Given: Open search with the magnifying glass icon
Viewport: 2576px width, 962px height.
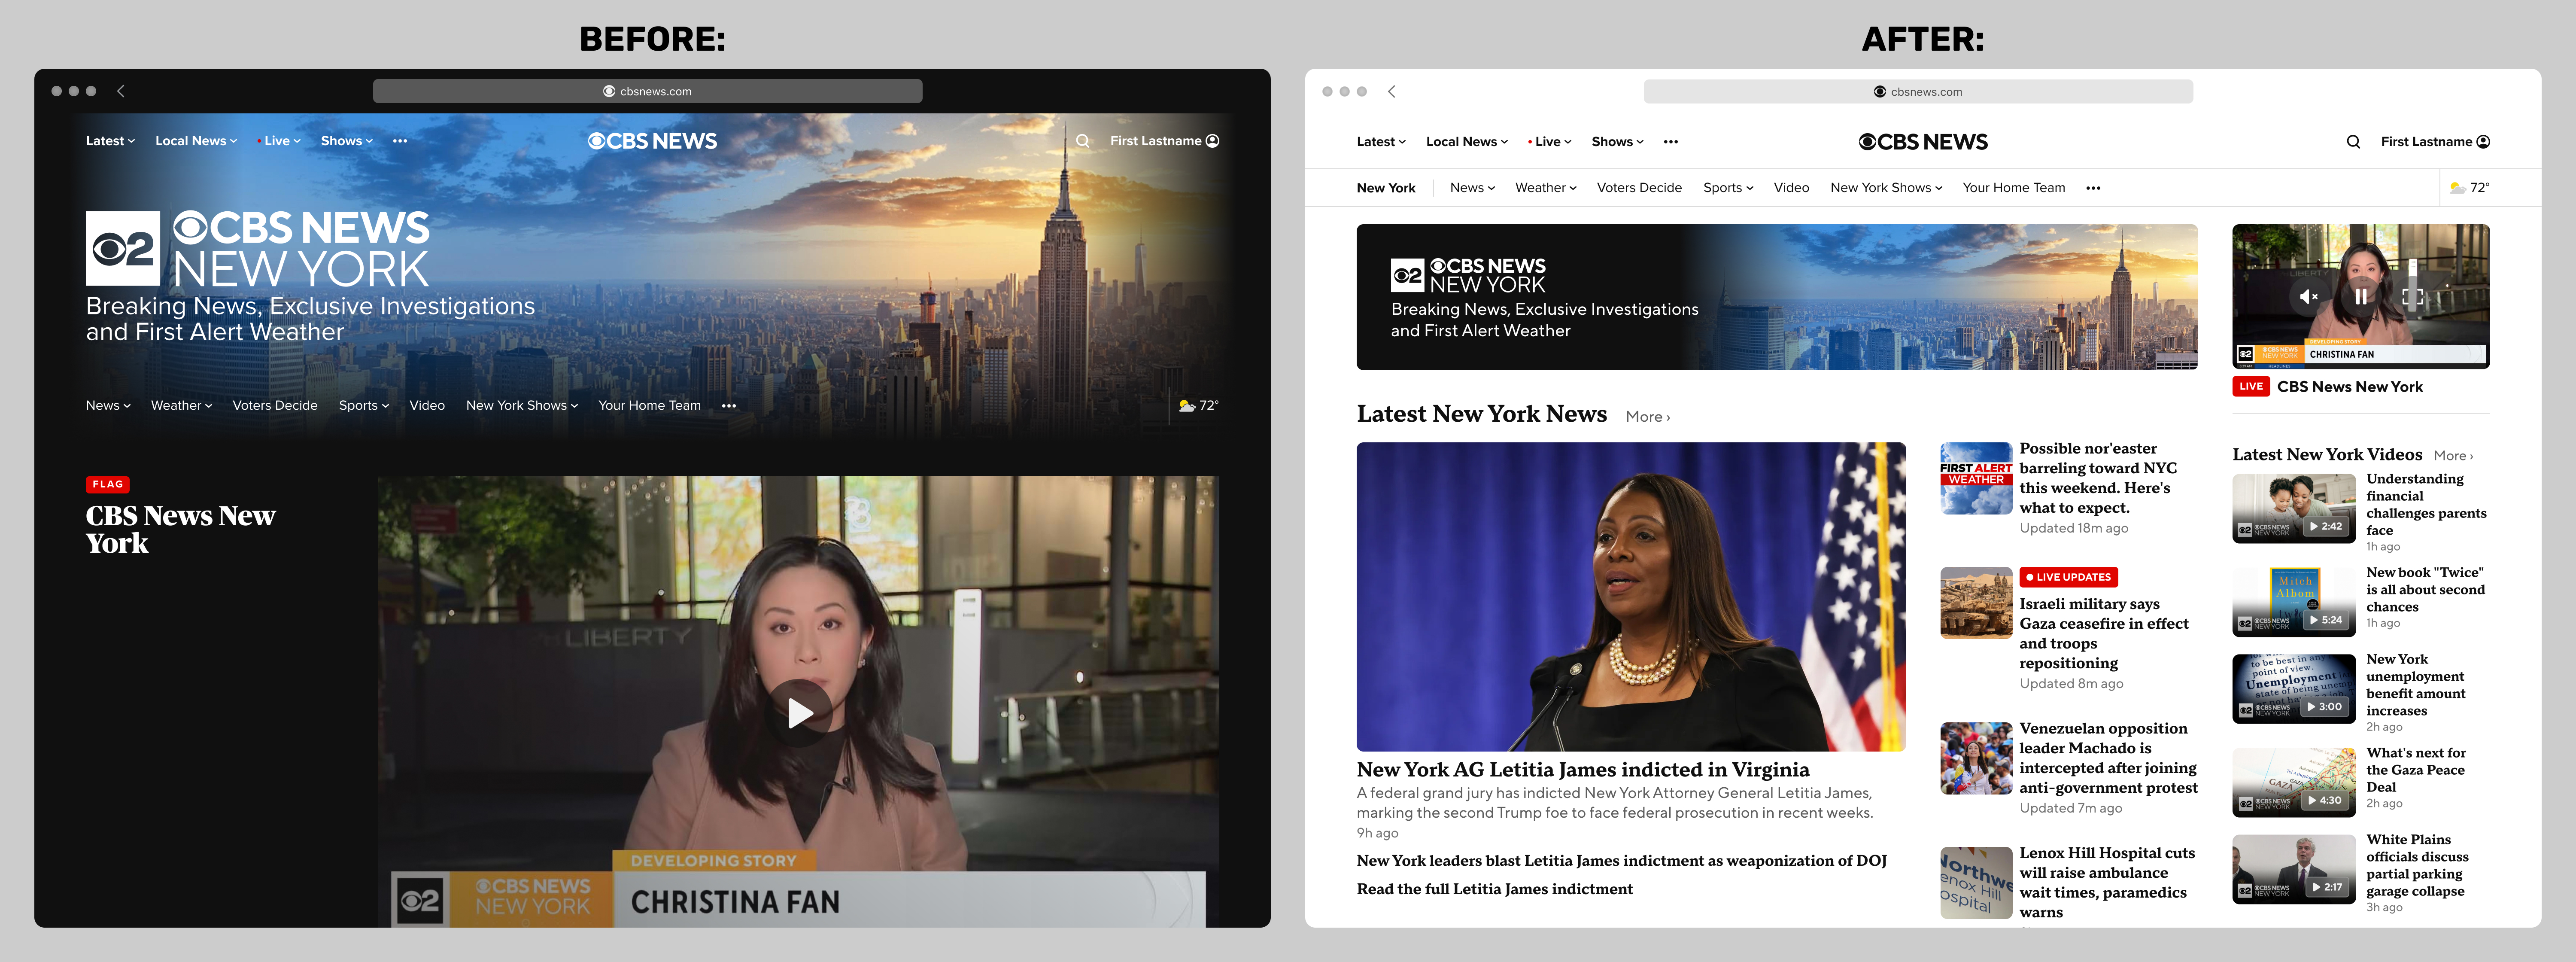Looking at the screenshot, I should point(2354,141).
